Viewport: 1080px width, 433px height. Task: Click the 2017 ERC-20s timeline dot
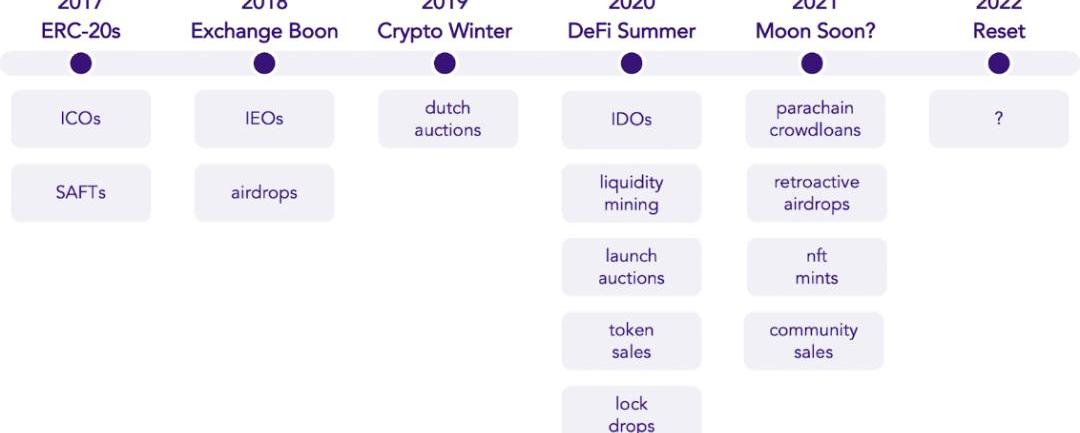[x=81, y=63]
